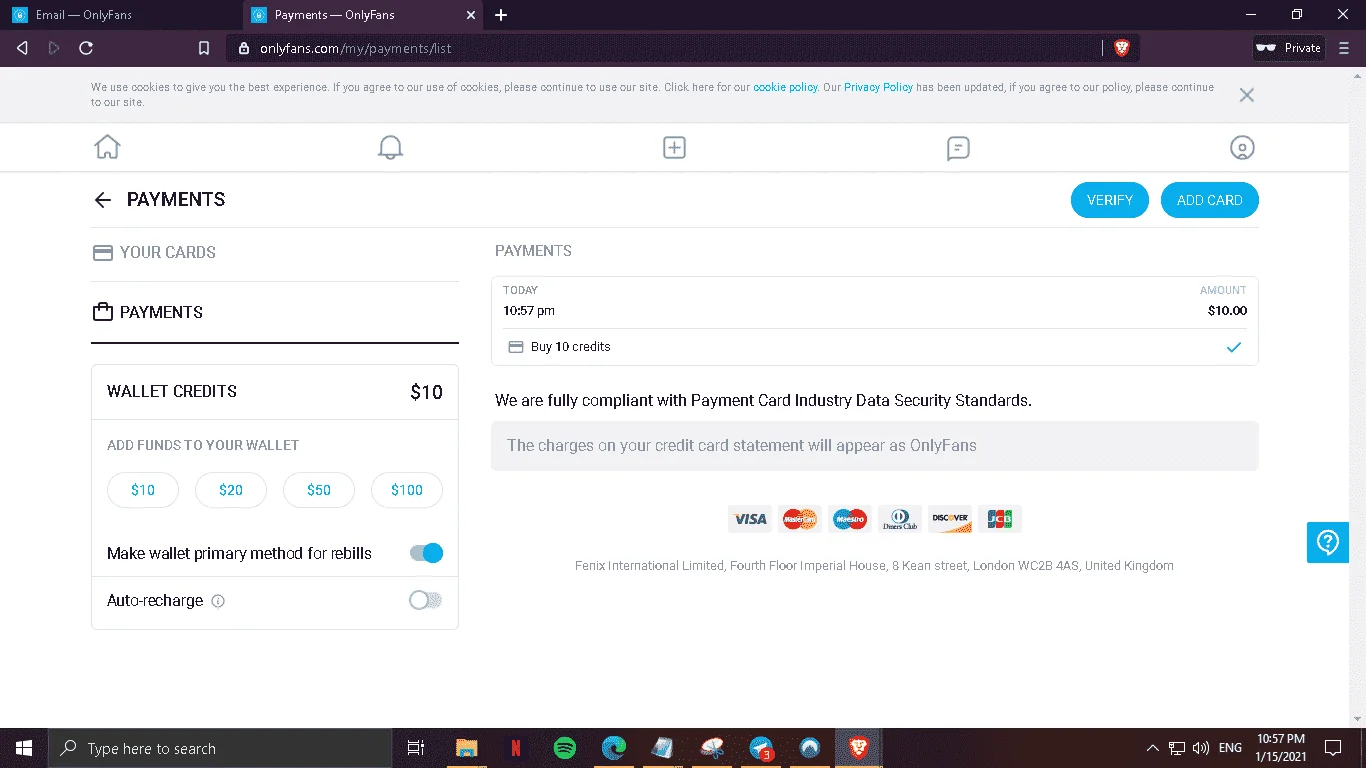Click the browser back button
This screenshot has height=768, width=1366.
coord(22,48)
